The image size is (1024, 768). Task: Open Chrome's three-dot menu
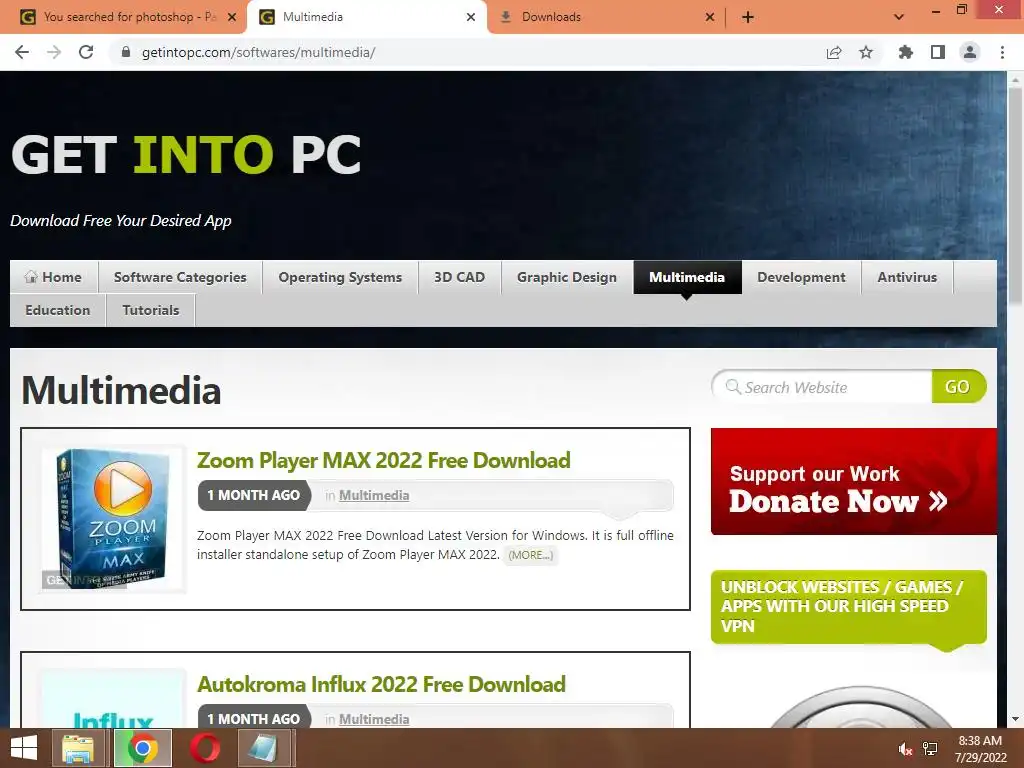click(1002, 52)
